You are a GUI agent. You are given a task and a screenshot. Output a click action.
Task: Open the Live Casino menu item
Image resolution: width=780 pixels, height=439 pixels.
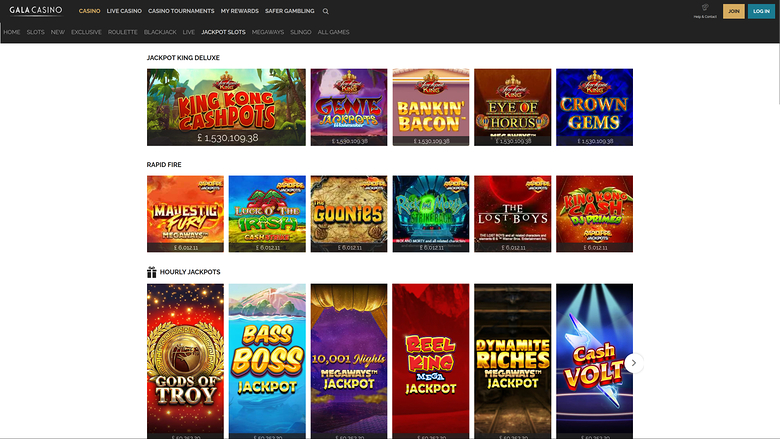(x=124, y=11)
